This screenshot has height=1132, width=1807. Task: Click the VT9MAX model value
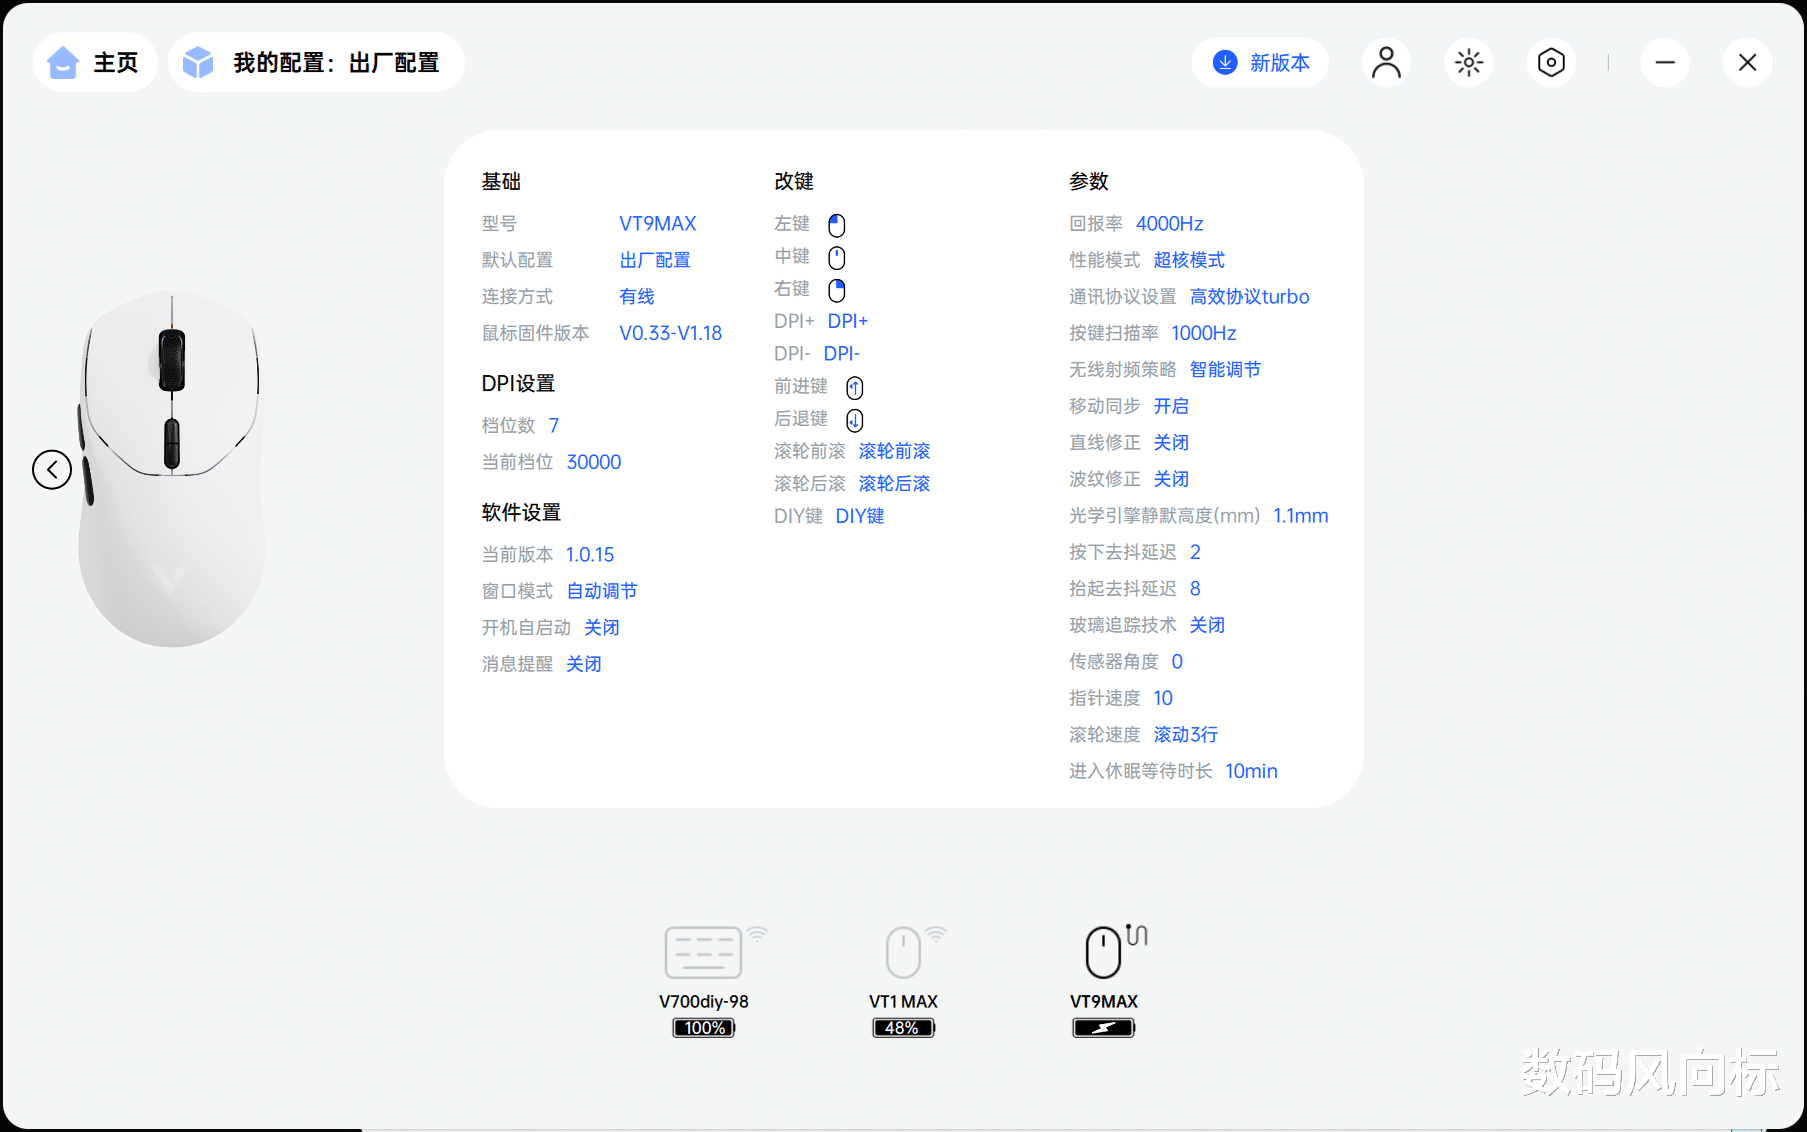point(658,224)
